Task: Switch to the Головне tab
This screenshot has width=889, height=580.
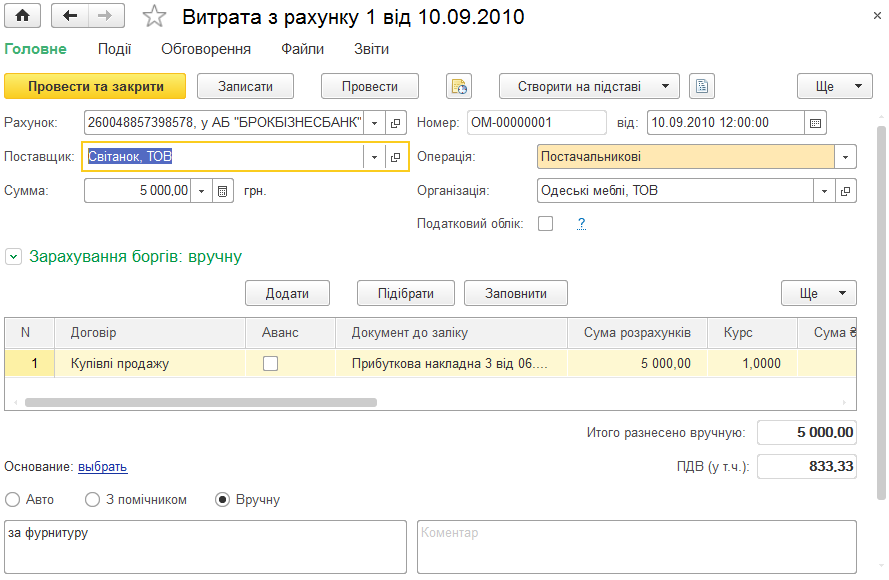Action: pyautogui.click(x=35, y=49)
